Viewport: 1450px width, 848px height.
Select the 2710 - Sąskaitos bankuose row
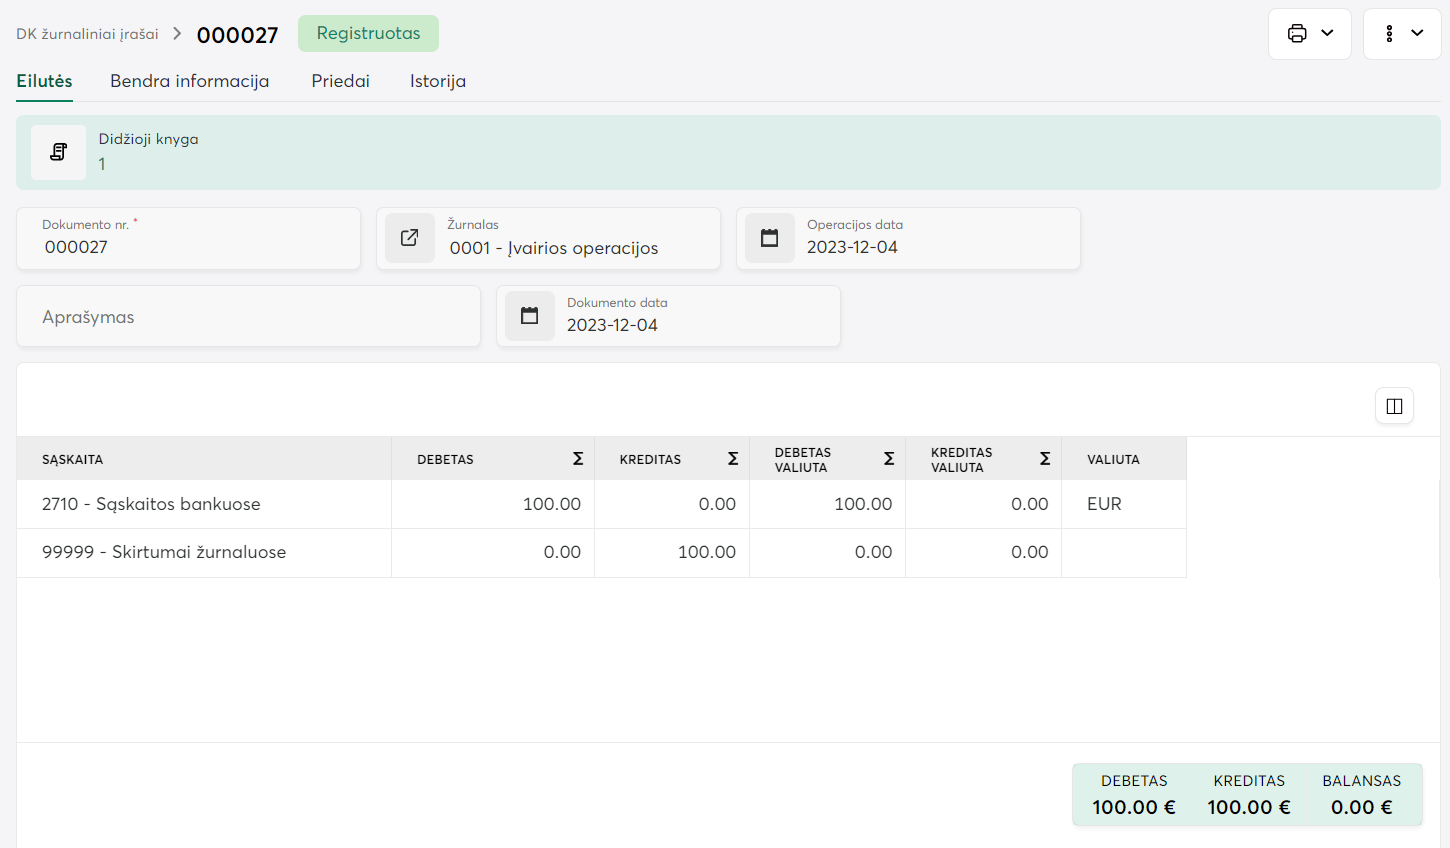(x=151, y=504)
